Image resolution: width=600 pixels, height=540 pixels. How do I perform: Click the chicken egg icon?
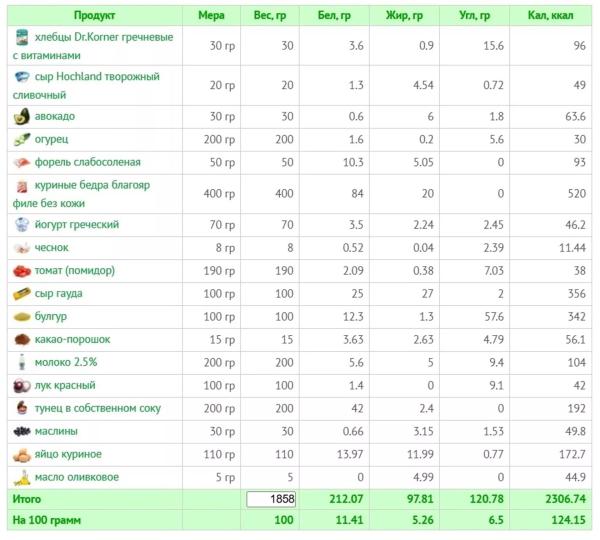(x=21, y=454)
